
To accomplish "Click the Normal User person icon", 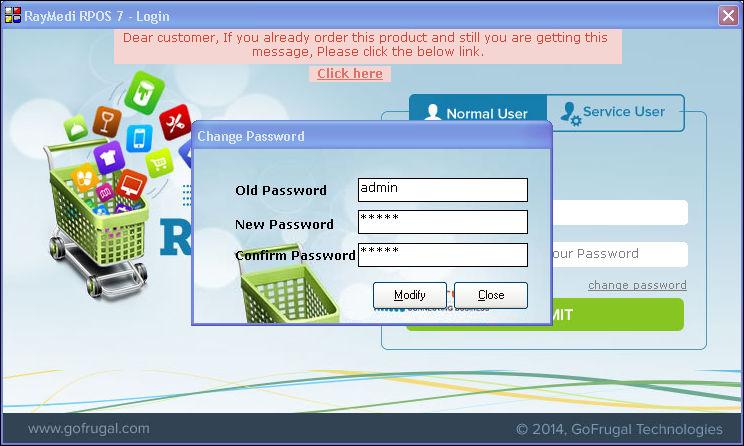I will click(432, 112).
